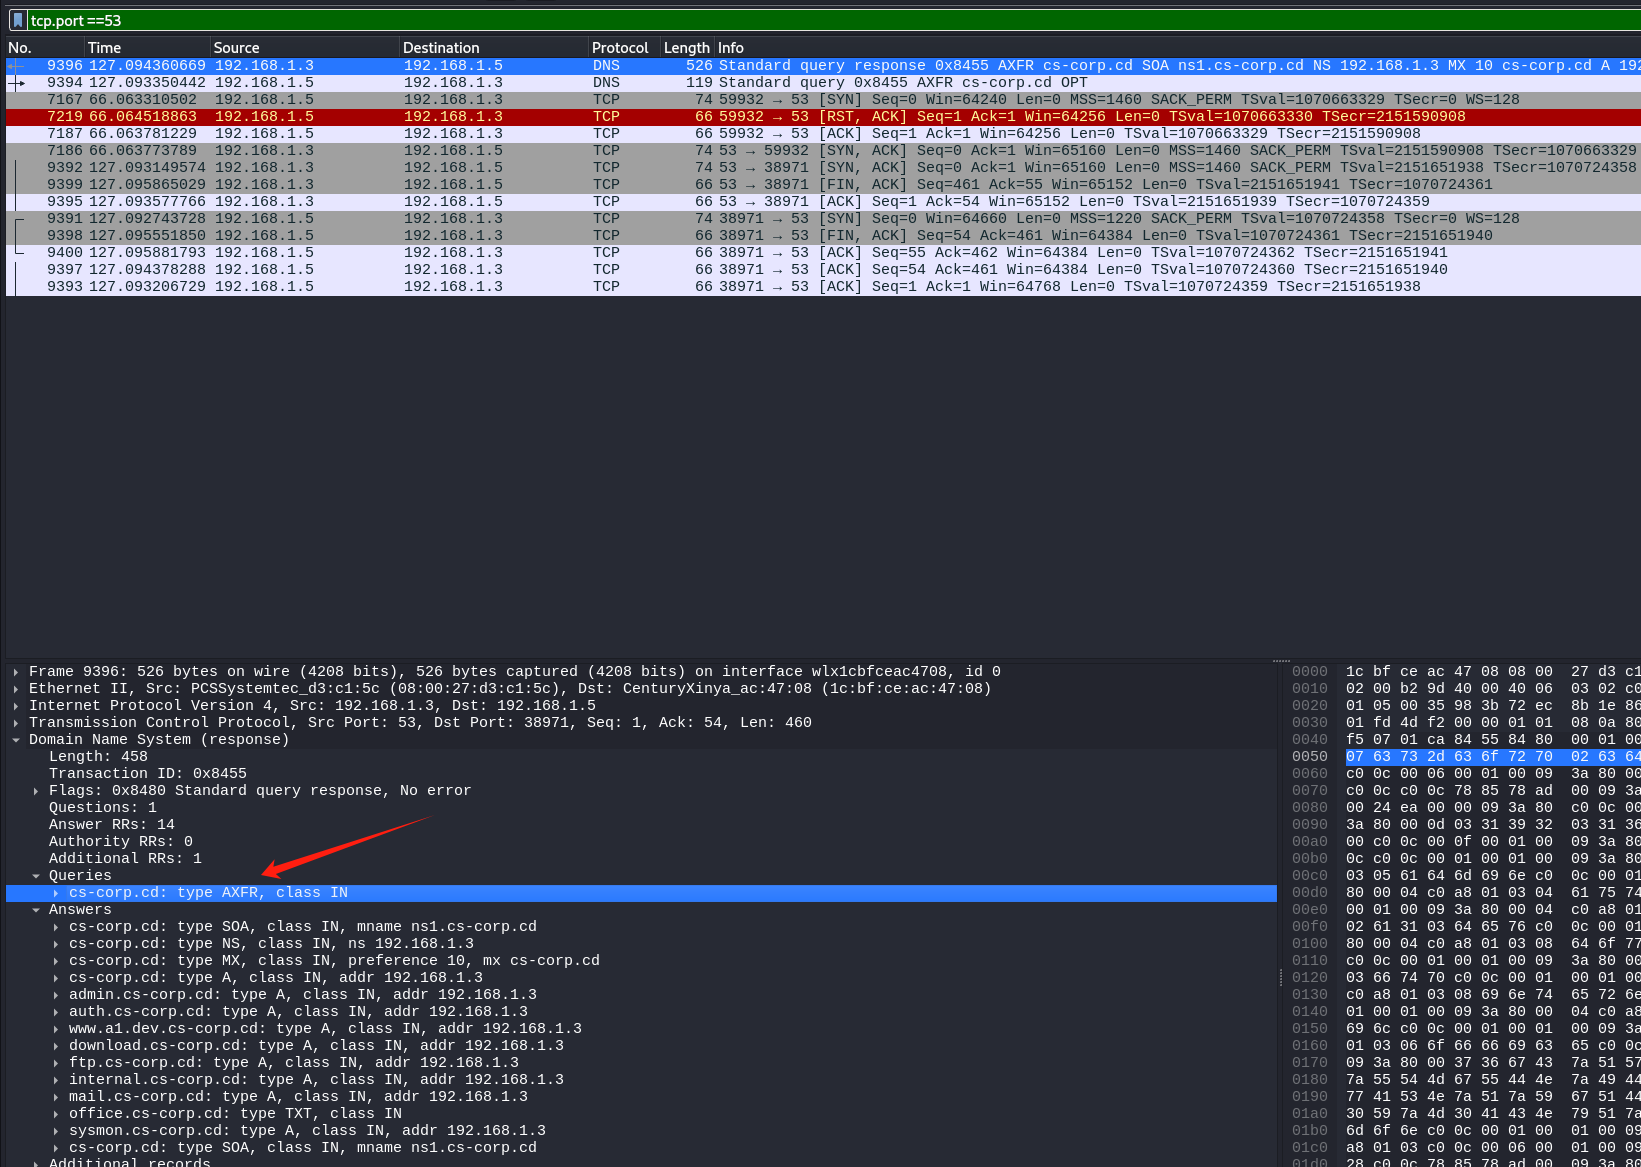Select Transaction ID: 0x8455 field
Image resolution: width=1641 pixels, height=1167 pixels.
click(148, 774)
